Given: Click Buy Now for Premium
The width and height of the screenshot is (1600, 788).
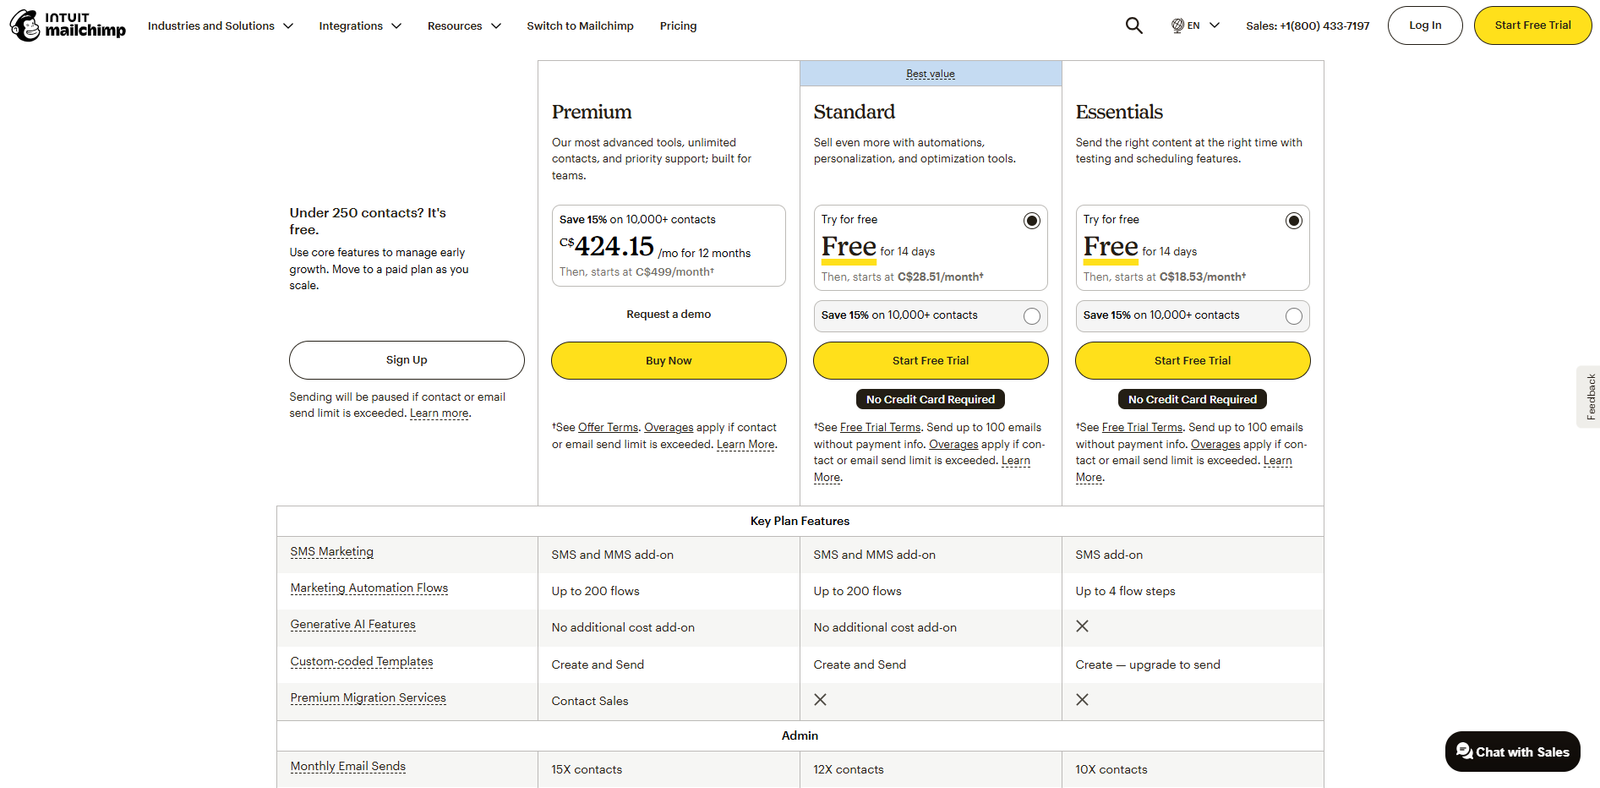Looking at the screenshot, I should click(x=669, y=361).
